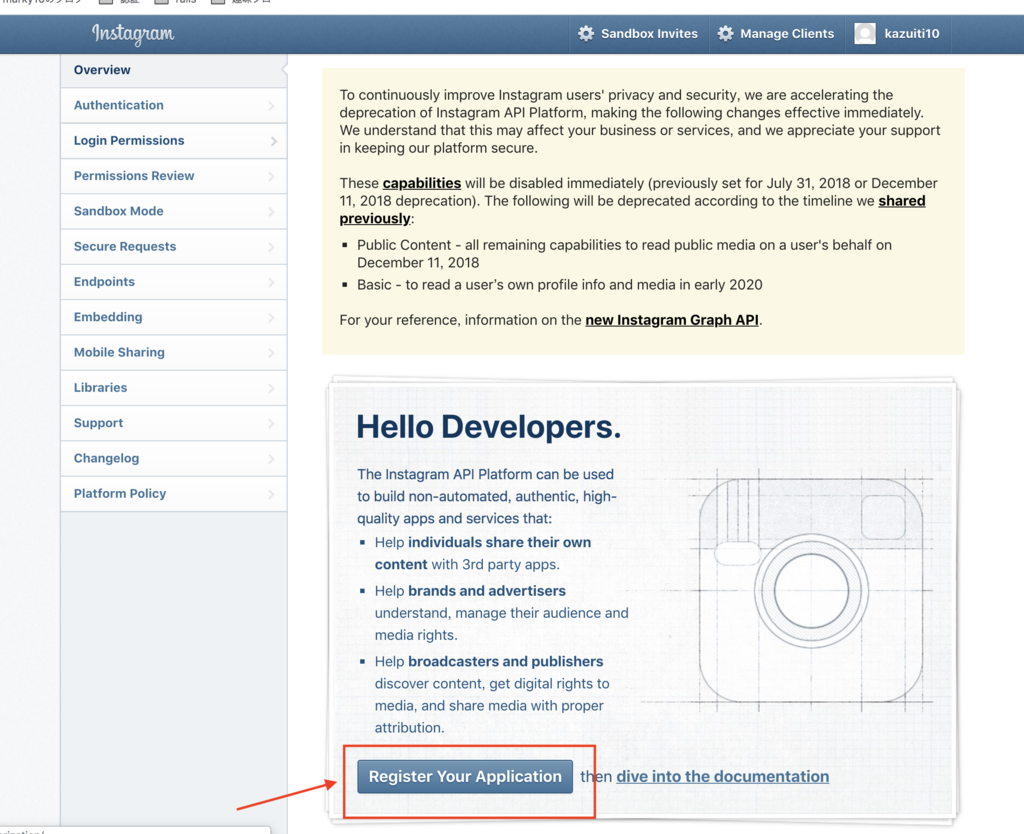The width and height of the screenshot is (1024, 834).
Task: Click chevron beside Platform Policy
Action: click(x=272, y=494)
